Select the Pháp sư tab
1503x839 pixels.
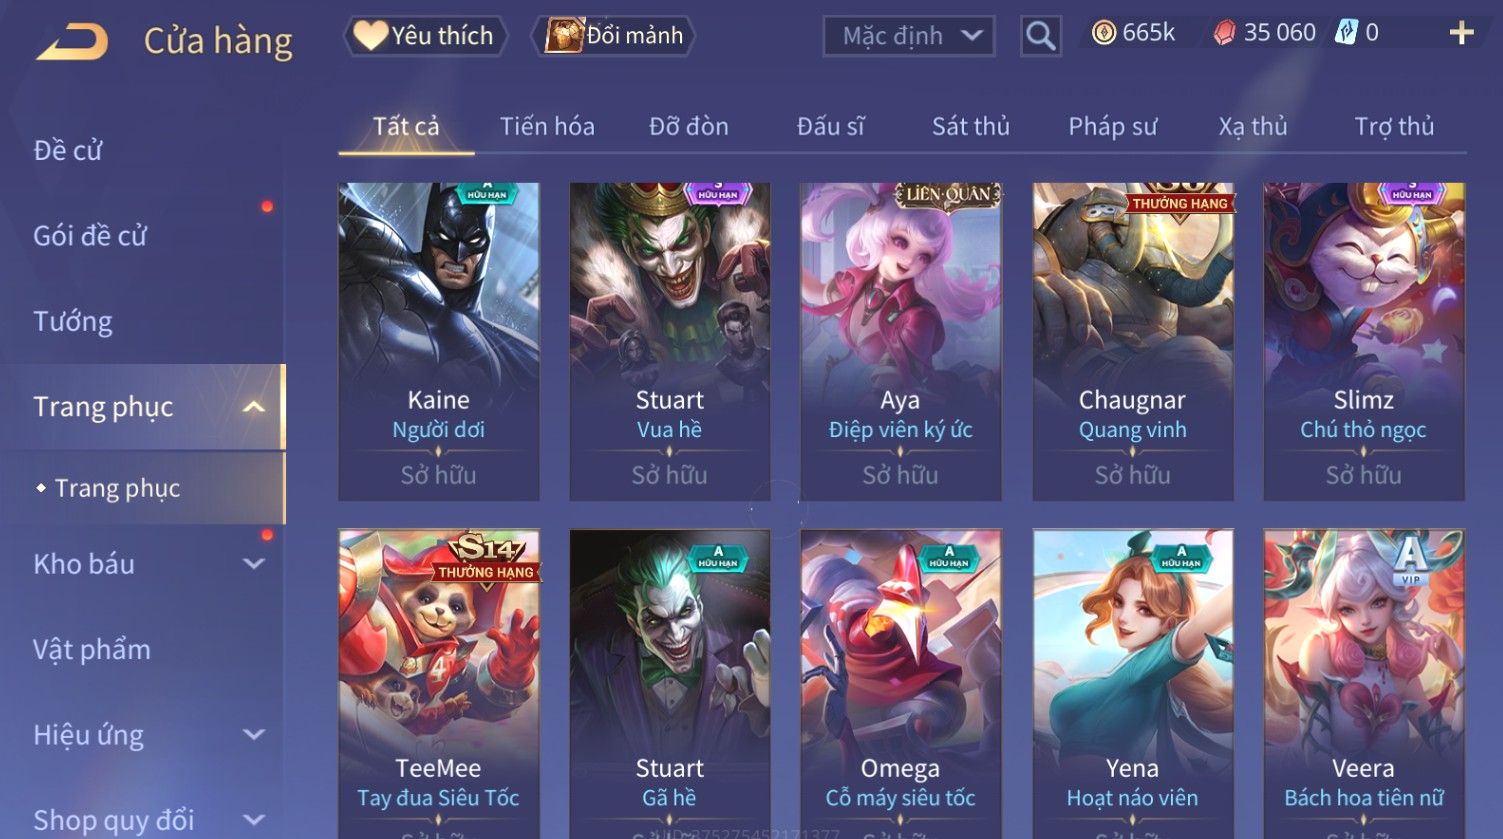tap(1112, 127)
